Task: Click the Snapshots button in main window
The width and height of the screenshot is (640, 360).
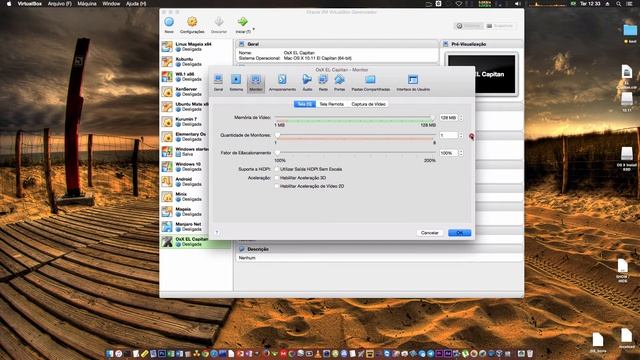Action: 500,26
